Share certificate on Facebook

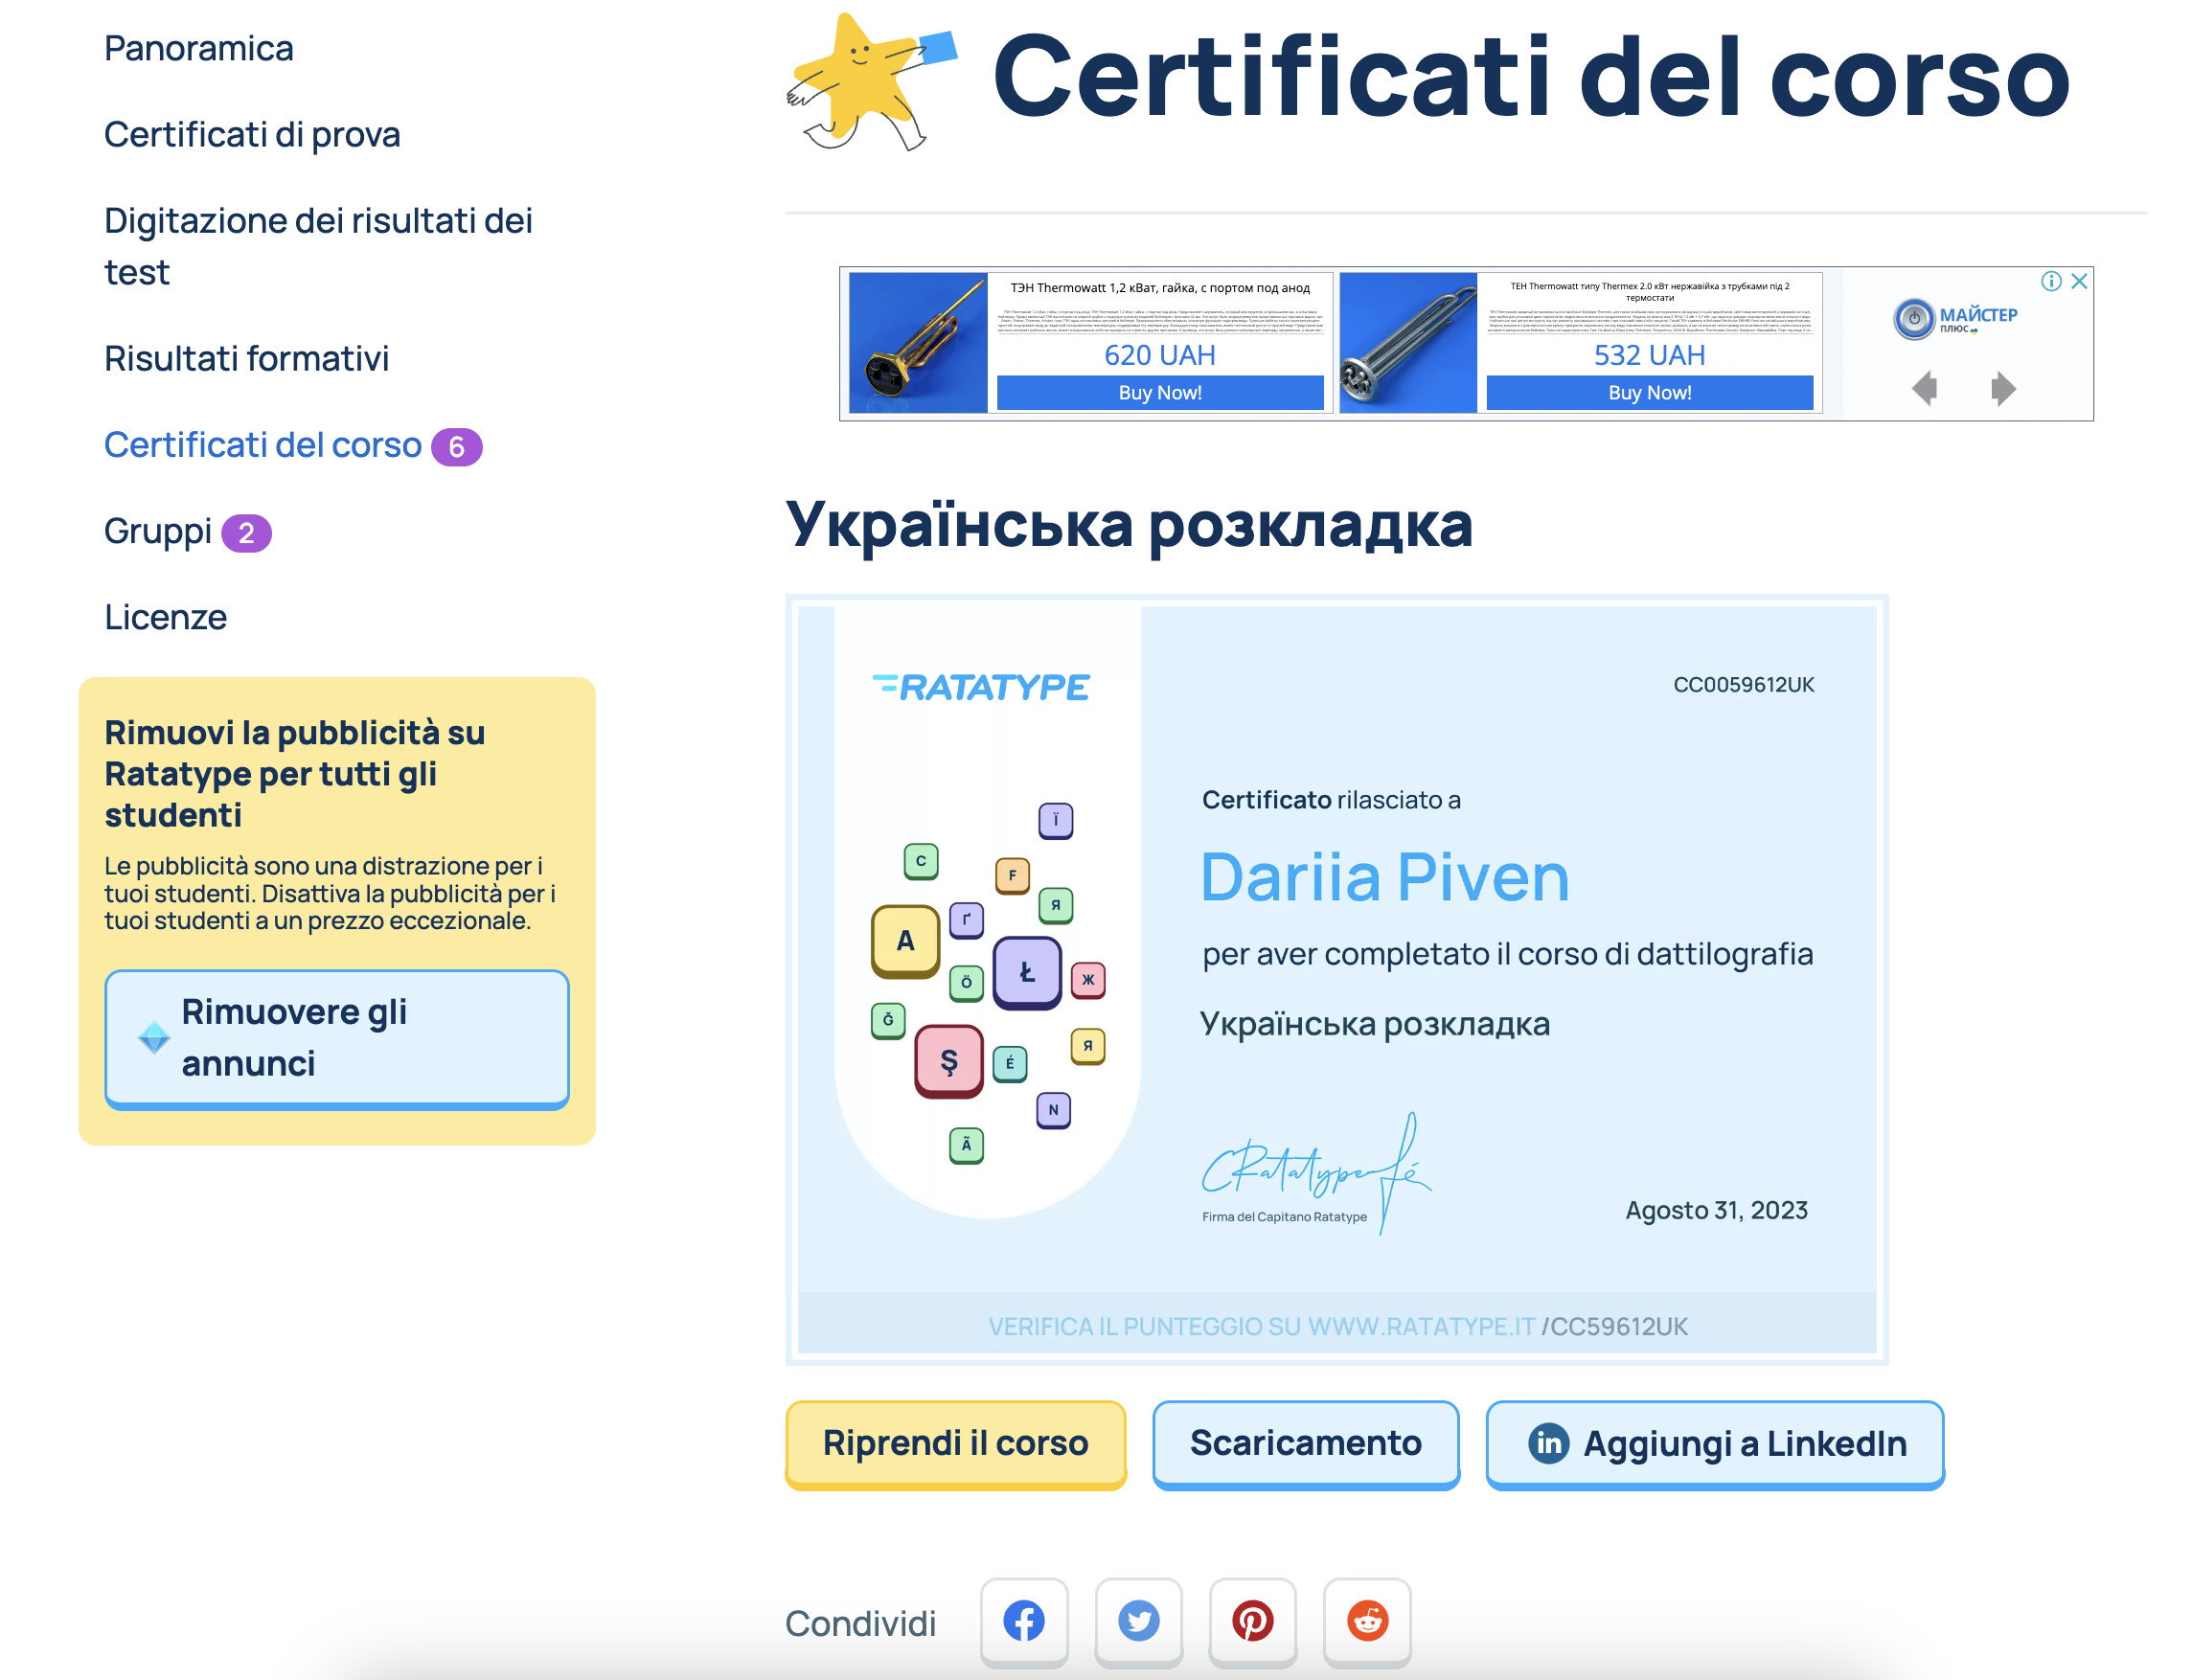coord(1023,1621)
